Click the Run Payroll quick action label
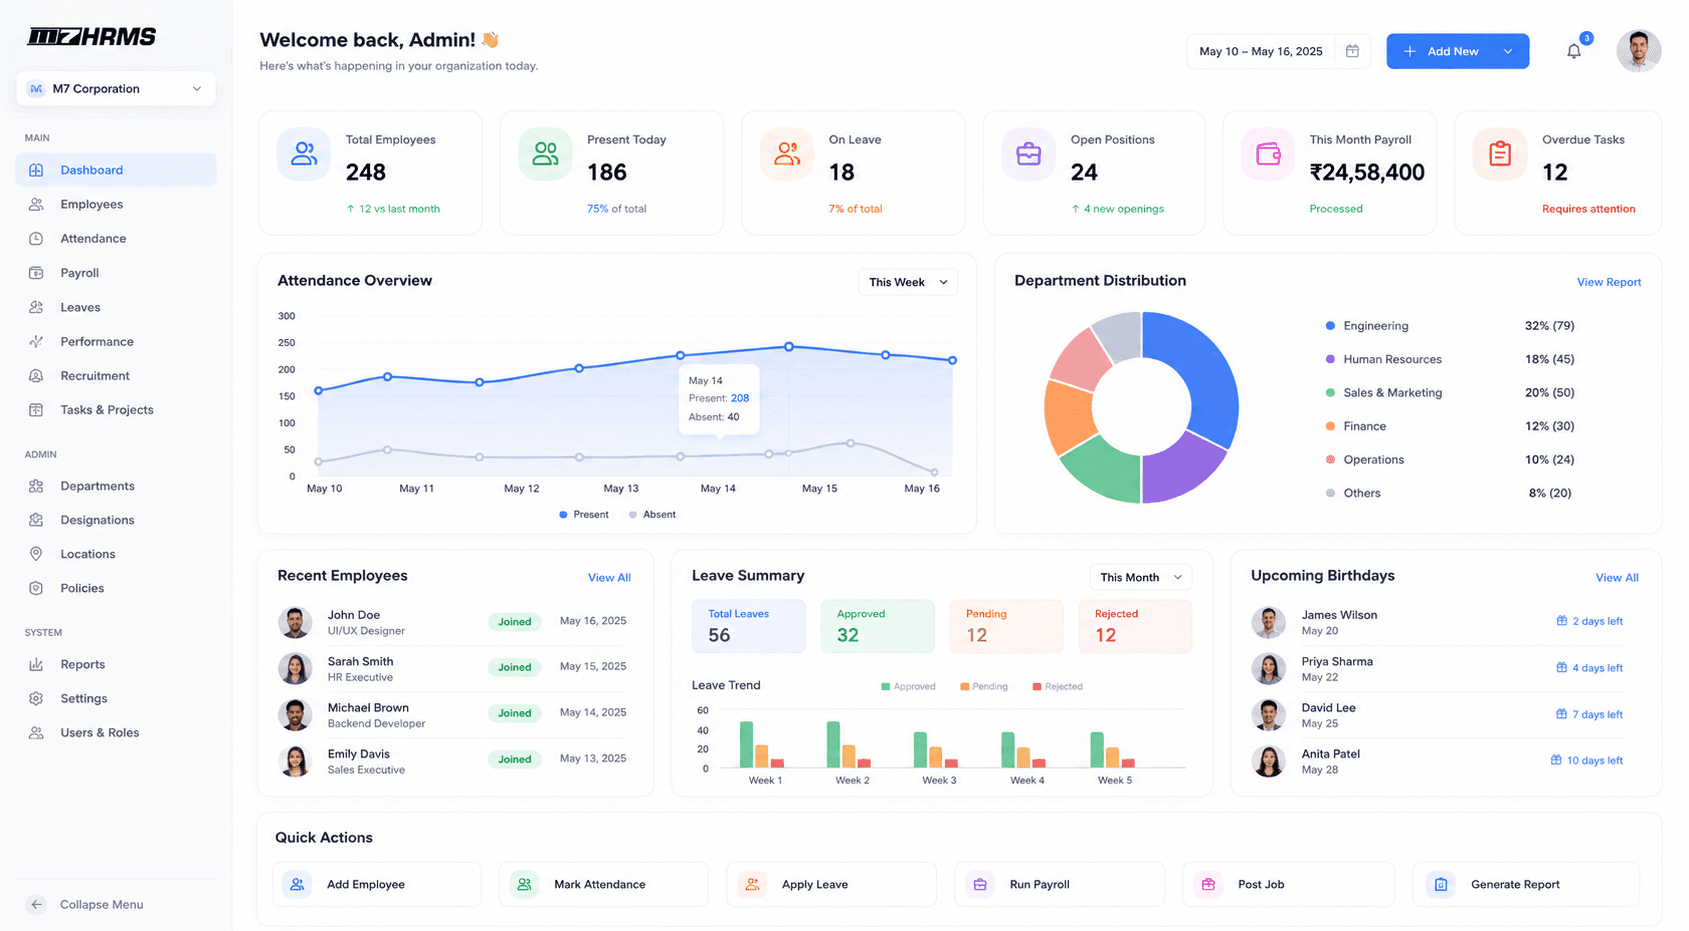Viewport: 1689px width, 931px height. (x=1039, y=884)
